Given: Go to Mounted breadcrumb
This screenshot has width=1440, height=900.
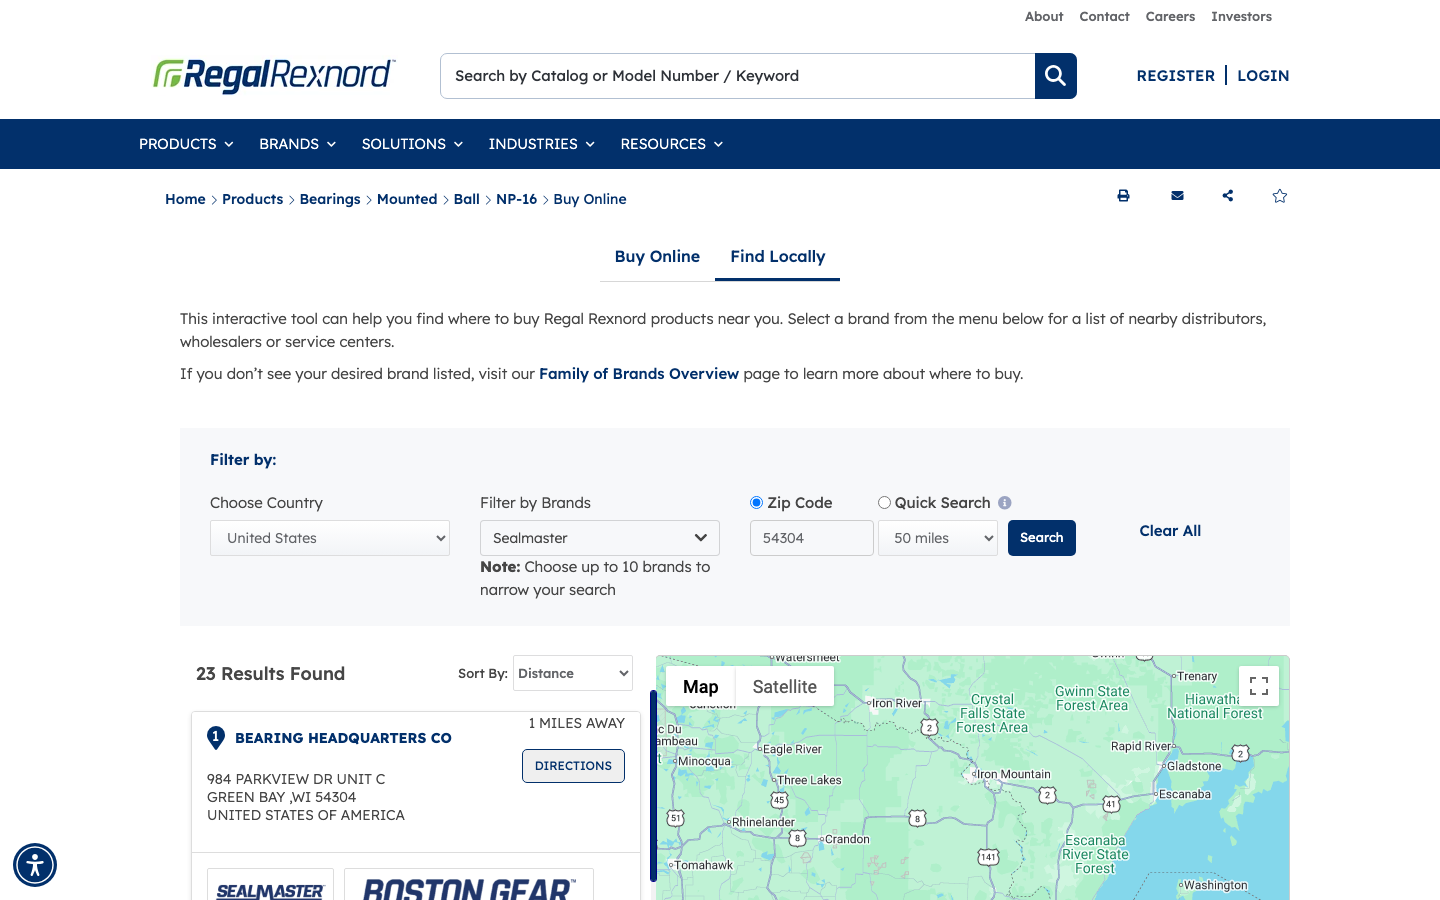Looking at the screenshot, I should coord(407,199).
